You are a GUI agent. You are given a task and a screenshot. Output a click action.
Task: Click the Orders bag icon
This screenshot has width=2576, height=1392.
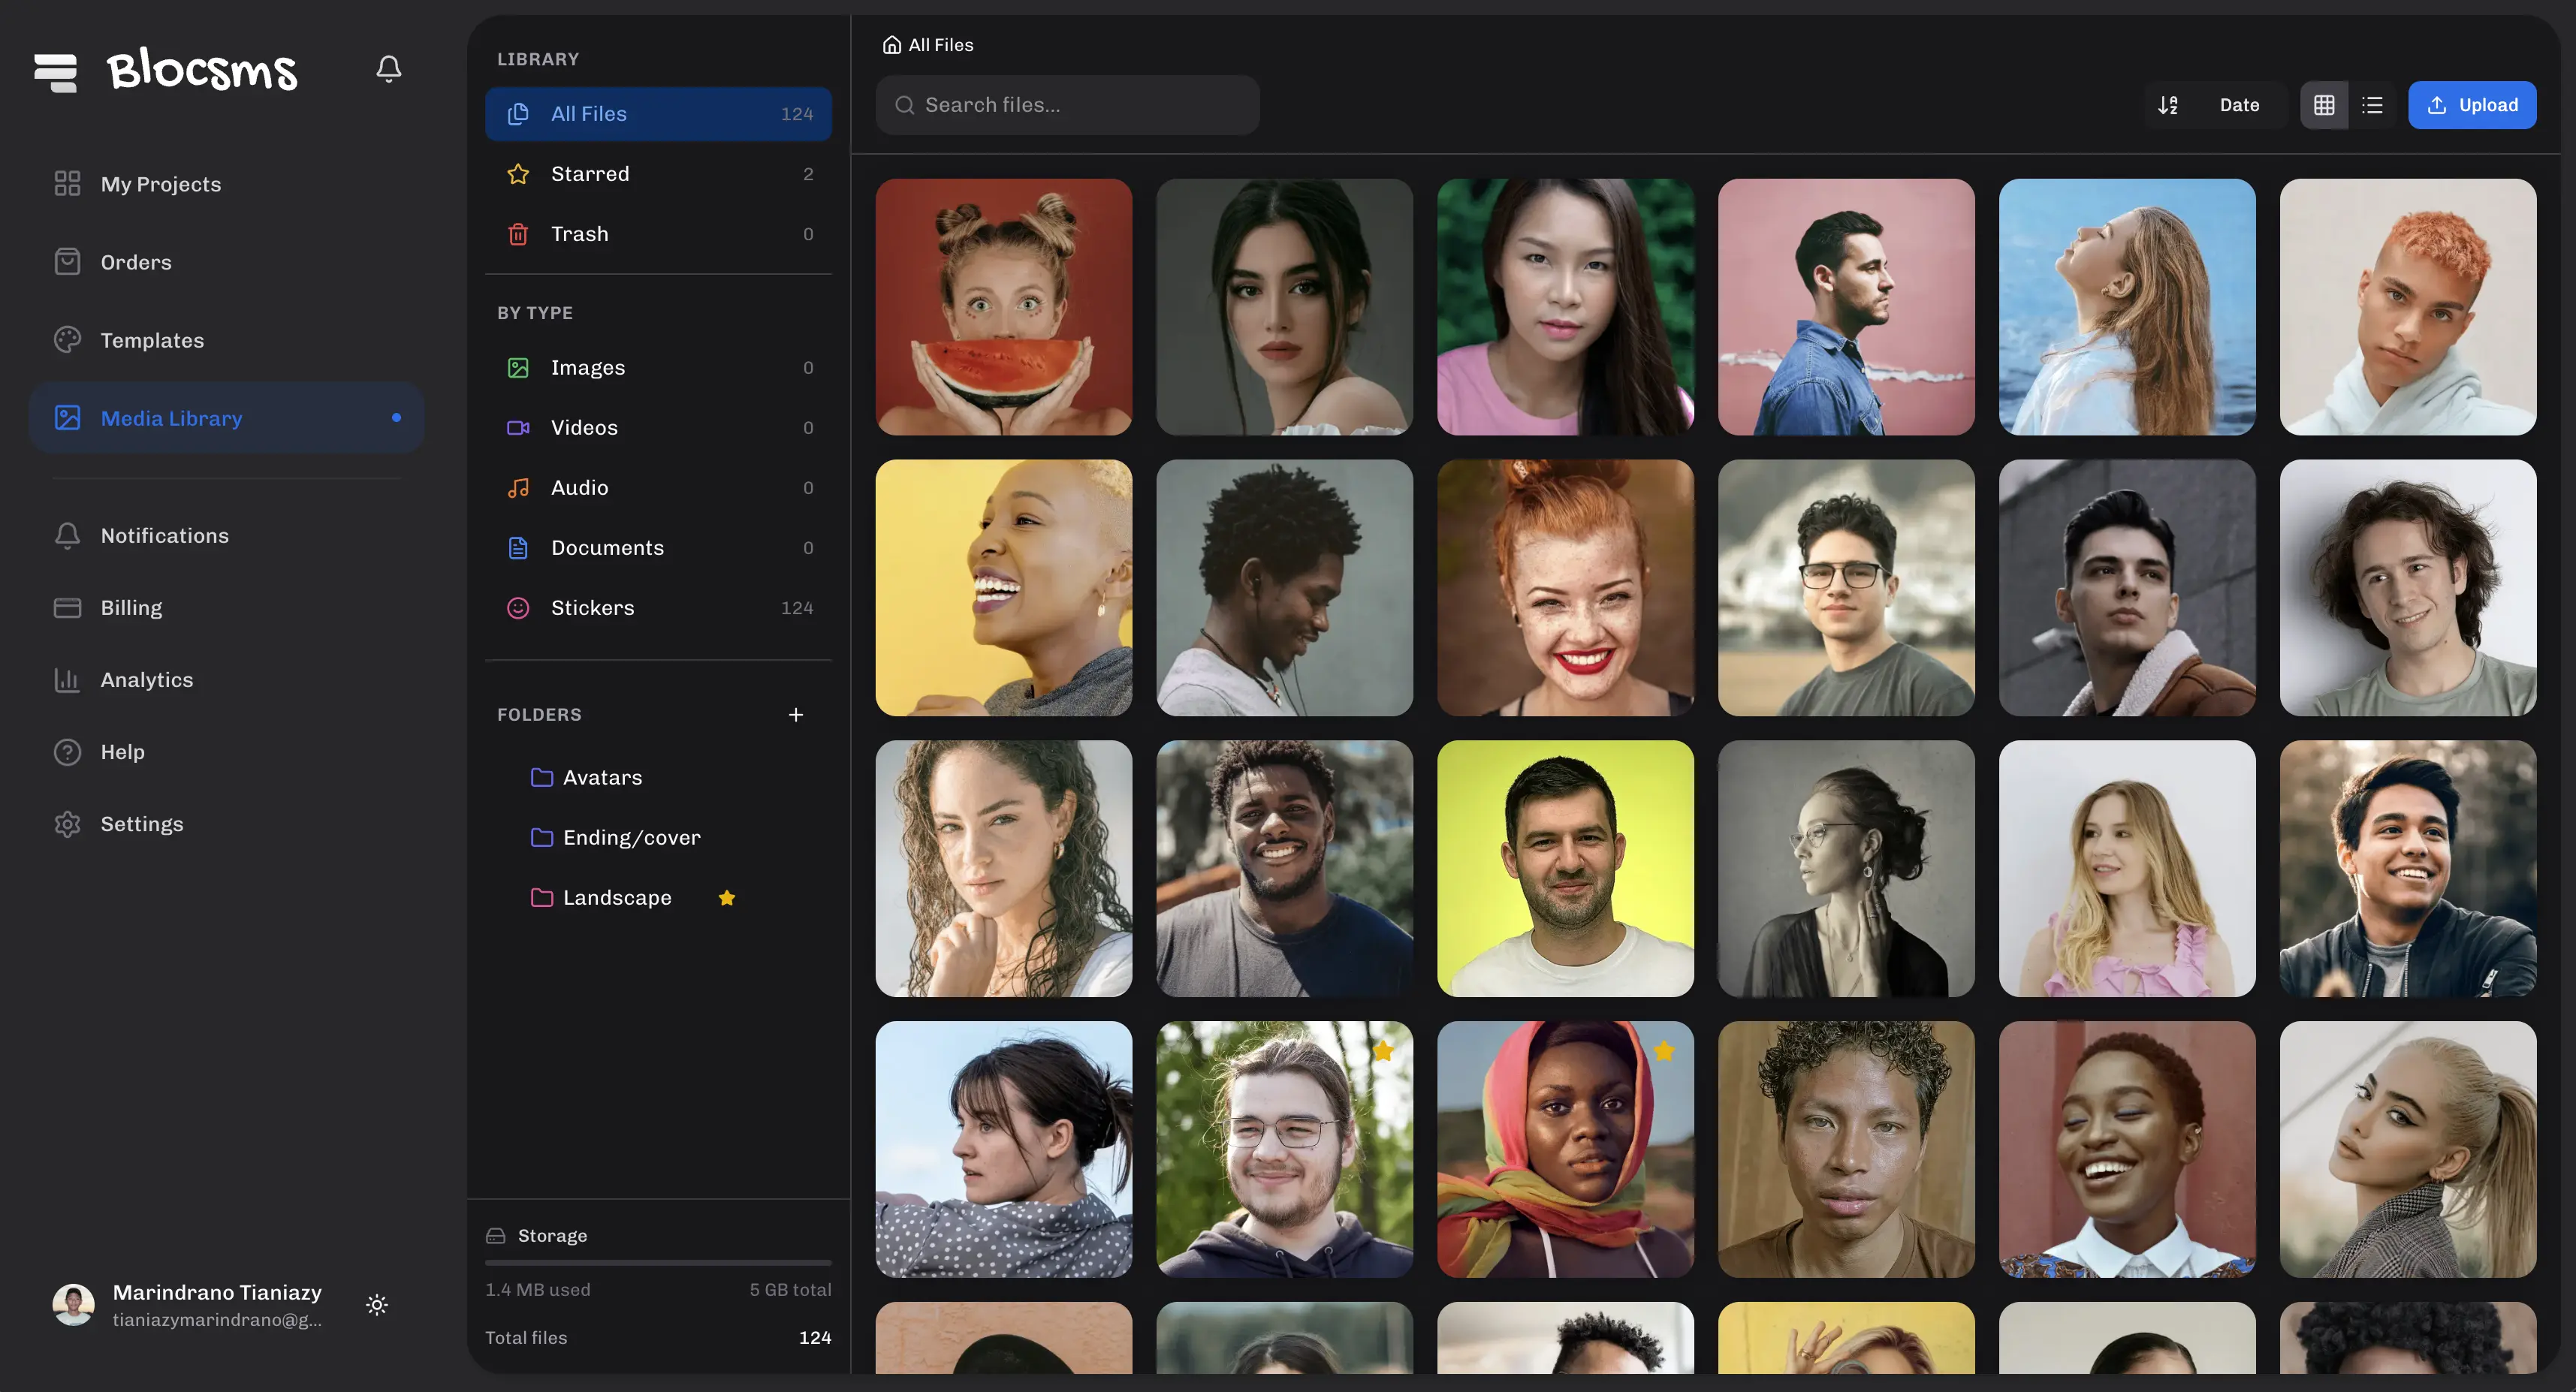click(67, 262)
